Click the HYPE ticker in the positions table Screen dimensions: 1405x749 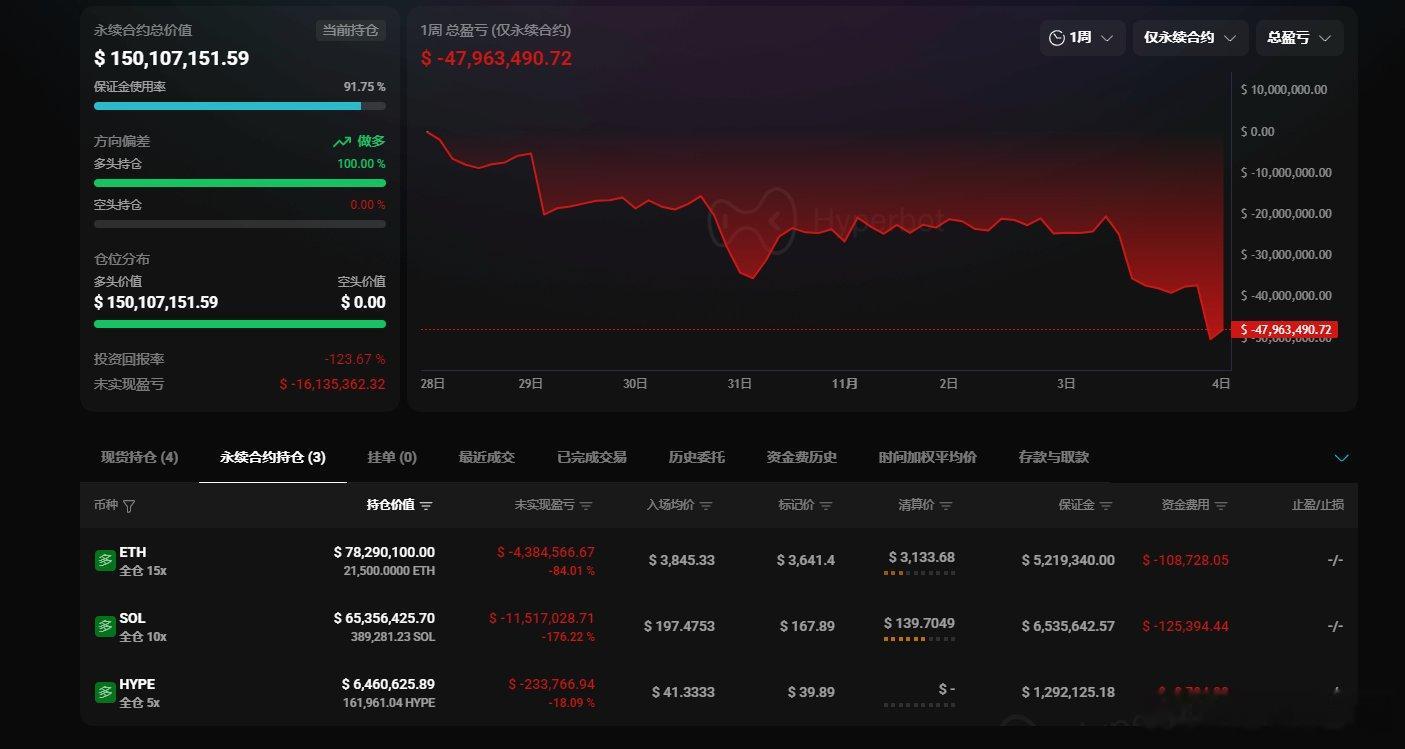coord(136,684)
